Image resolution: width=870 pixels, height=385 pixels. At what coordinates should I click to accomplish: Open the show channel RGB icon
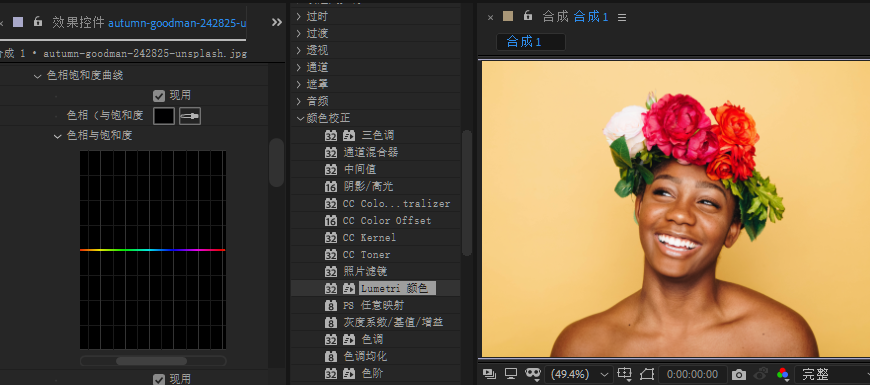[783, 374]
